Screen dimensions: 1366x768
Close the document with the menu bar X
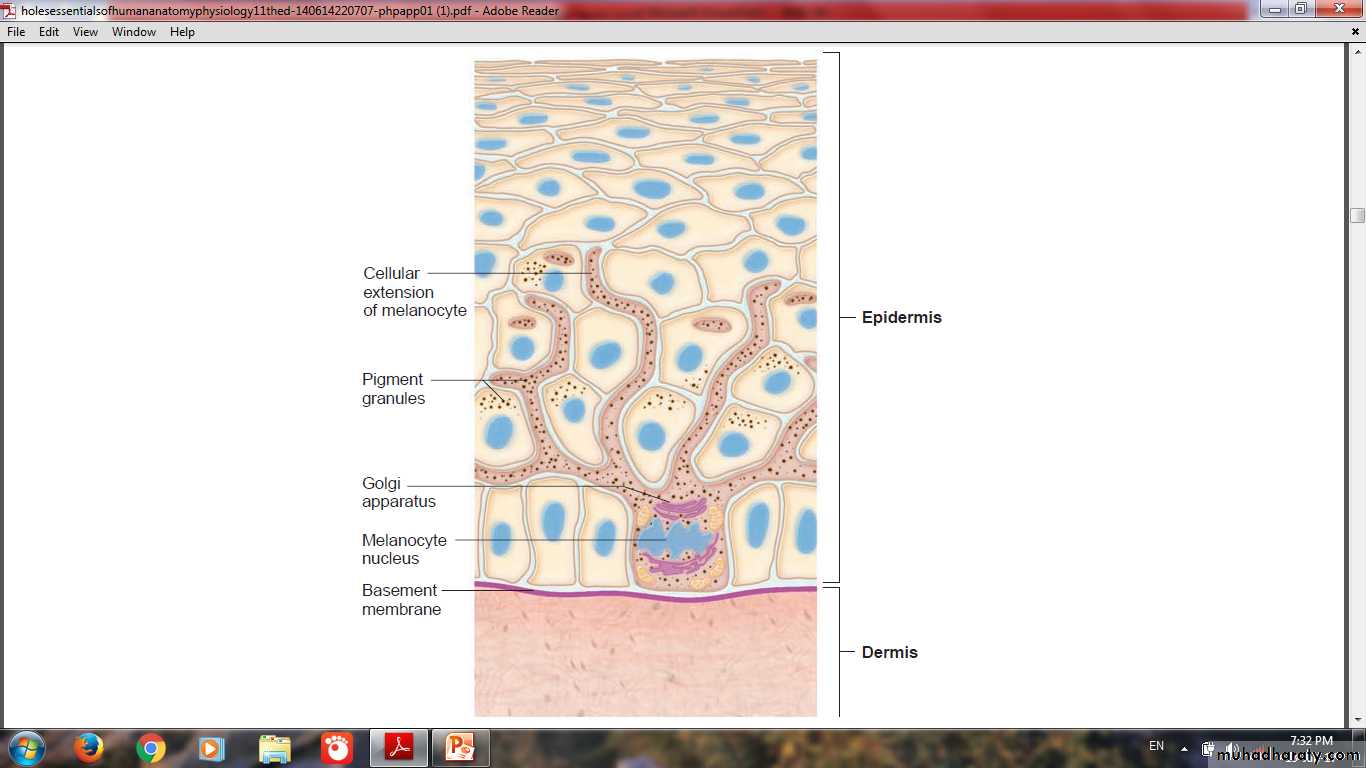coord(1355,32)
